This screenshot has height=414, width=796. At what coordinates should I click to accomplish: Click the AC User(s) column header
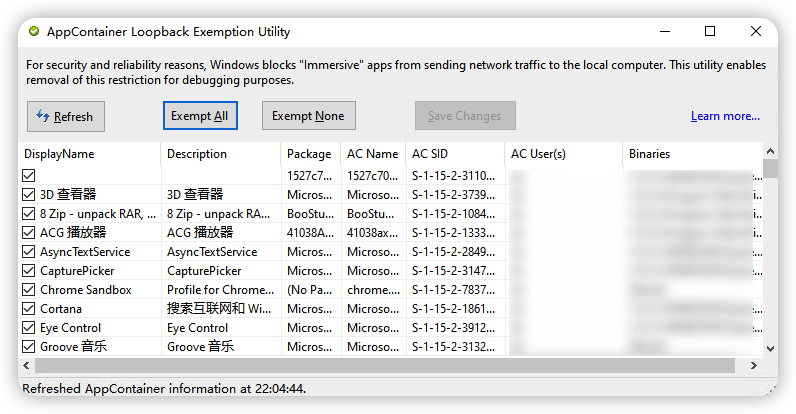562,154
